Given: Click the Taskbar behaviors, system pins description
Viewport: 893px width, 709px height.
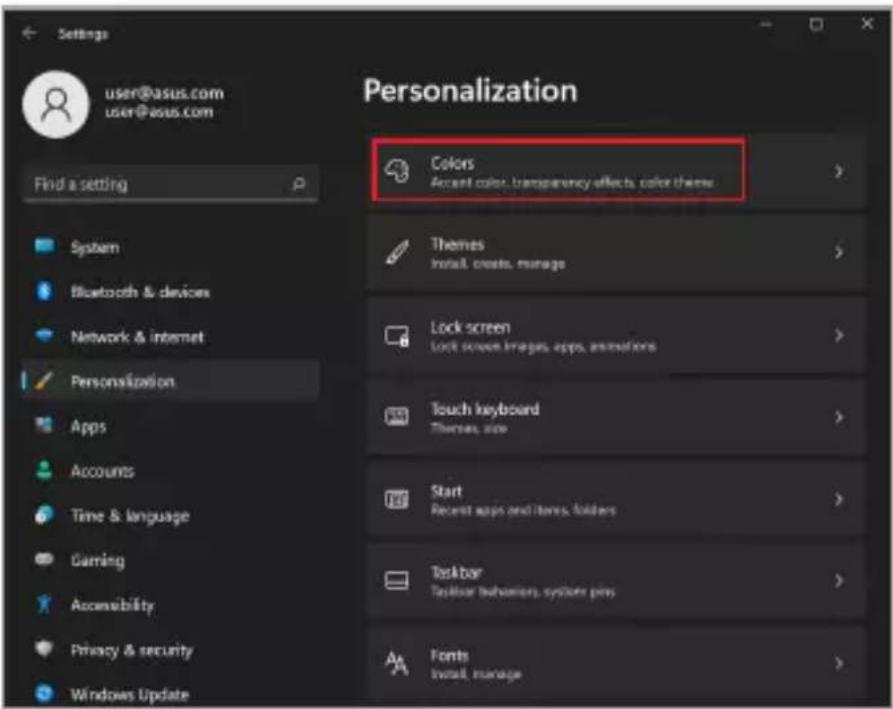Looking at the screenshot, I should coord(523,592).
